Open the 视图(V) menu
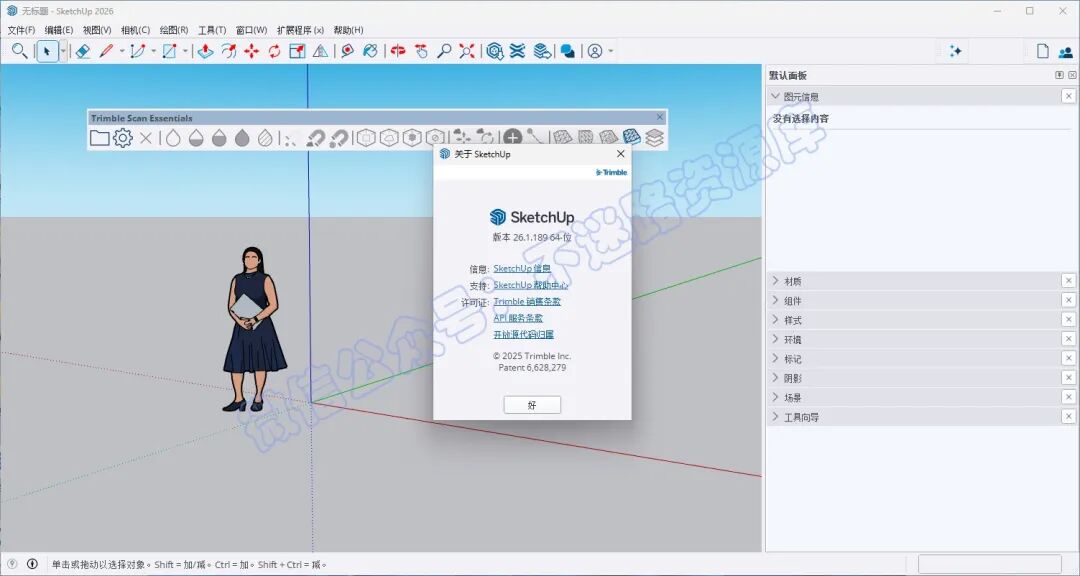The width and height of the screenshot is (1080, 576). point(97,30)
